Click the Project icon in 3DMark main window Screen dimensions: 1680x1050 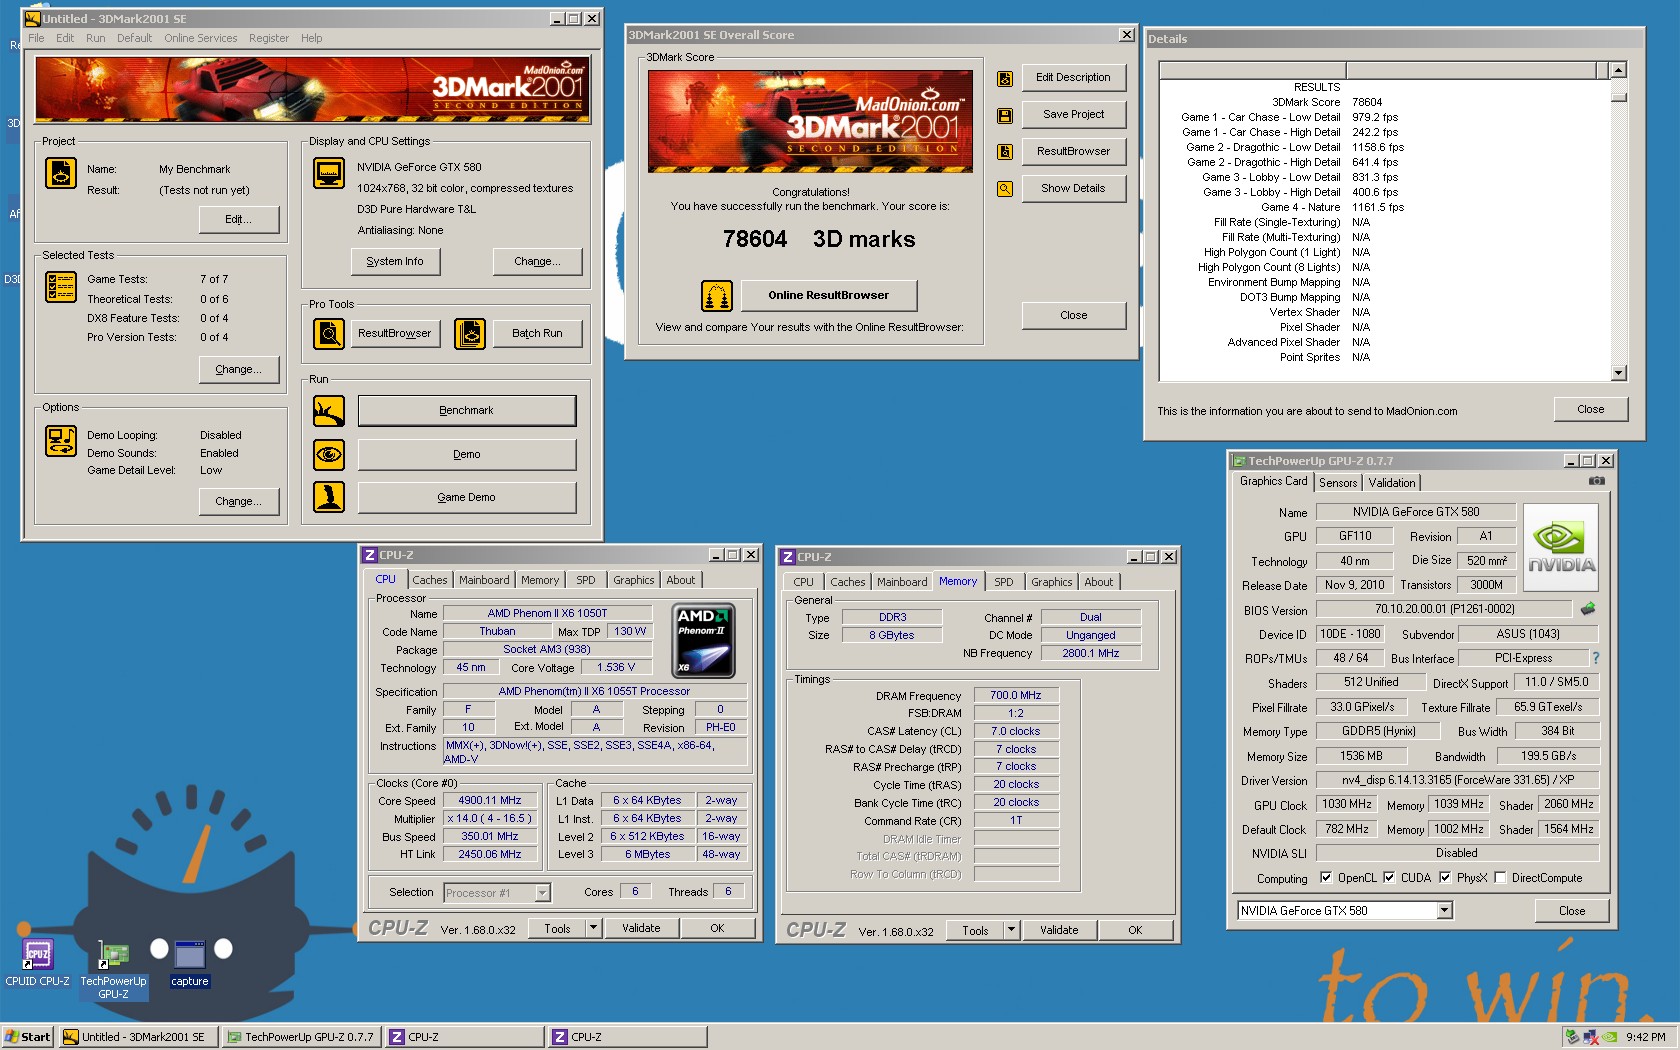pos(61,173)
